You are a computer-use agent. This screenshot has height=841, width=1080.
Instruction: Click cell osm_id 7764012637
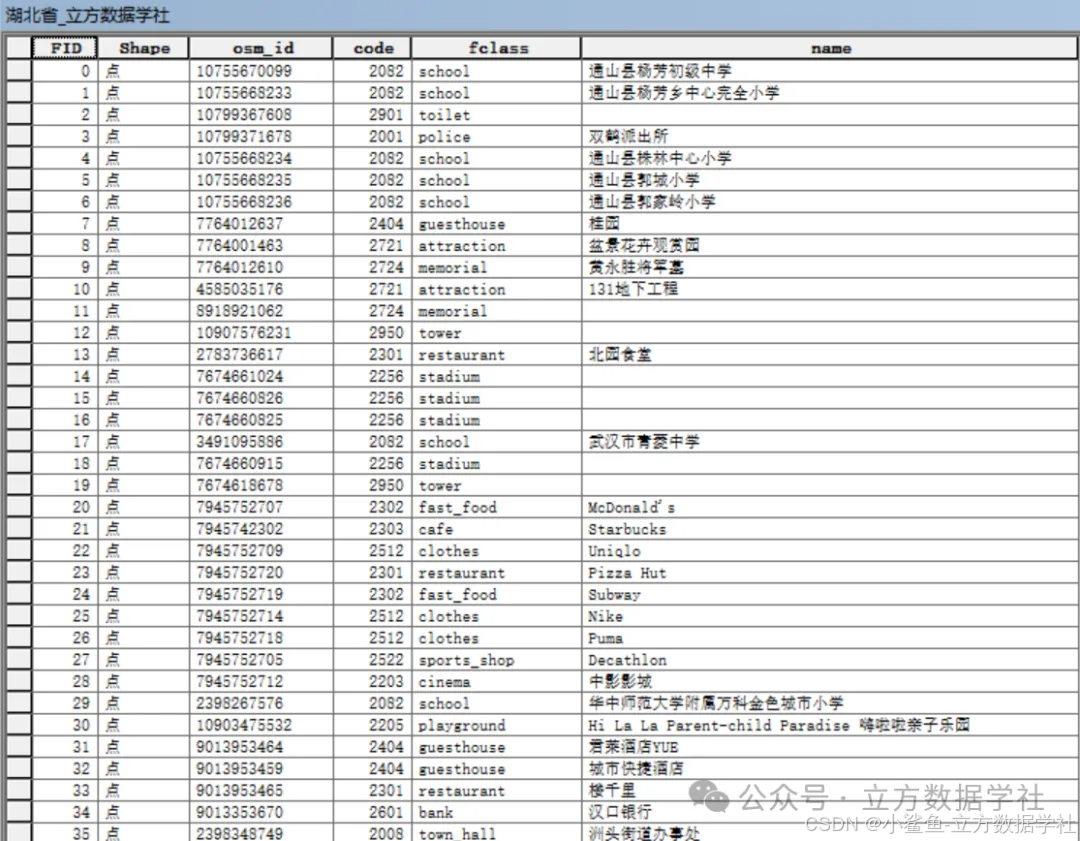[x=262, y=224]
